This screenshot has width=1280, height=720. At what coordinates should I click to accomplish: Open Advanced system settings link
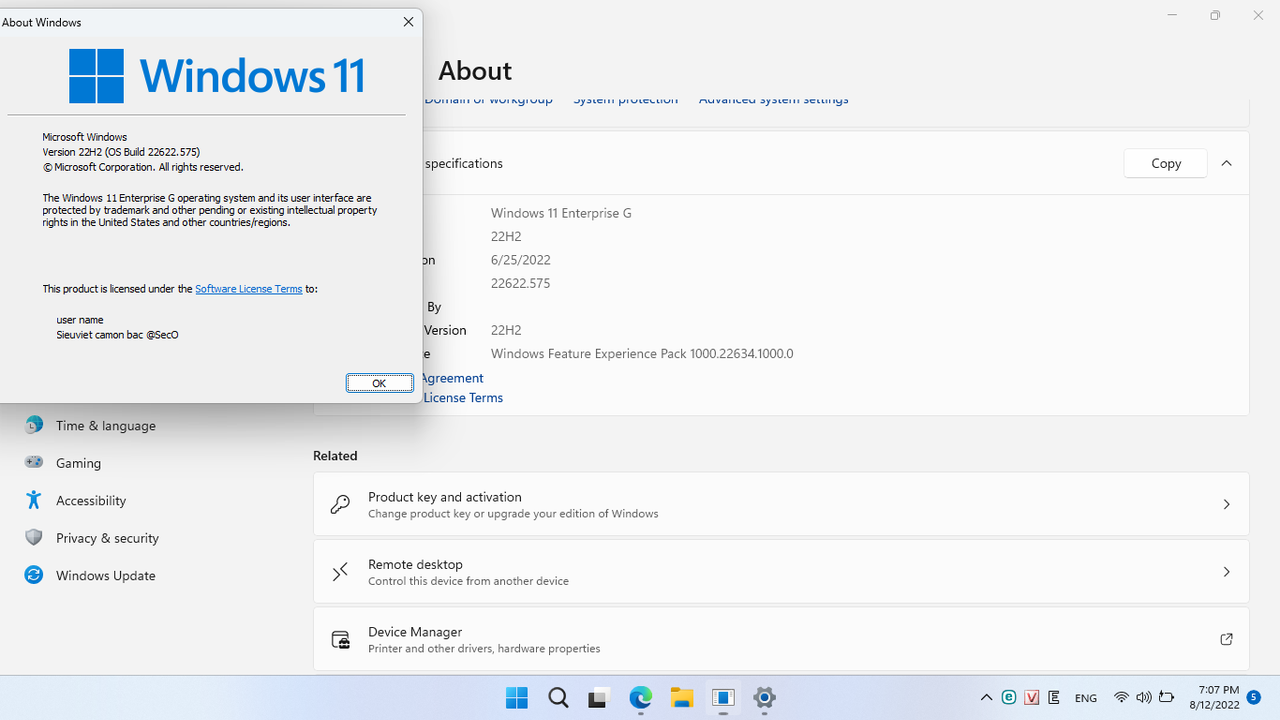point(773,100)
